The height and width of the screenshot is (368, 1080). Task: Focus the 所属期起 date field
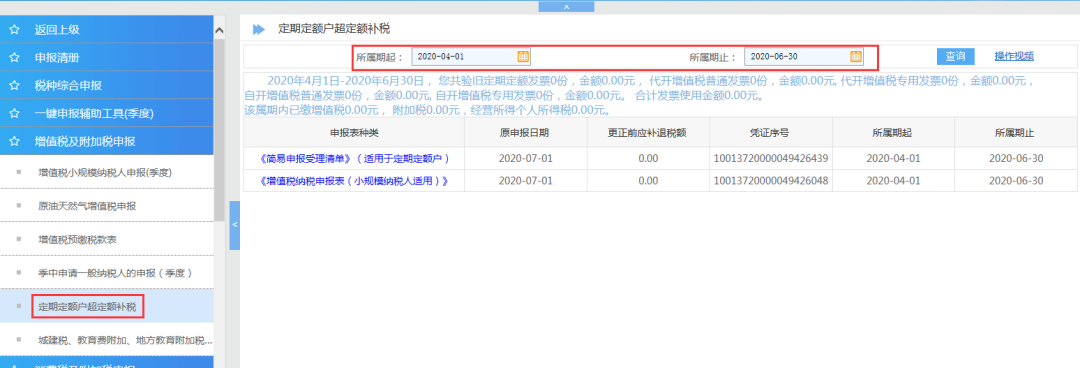[x=470, y=57]
